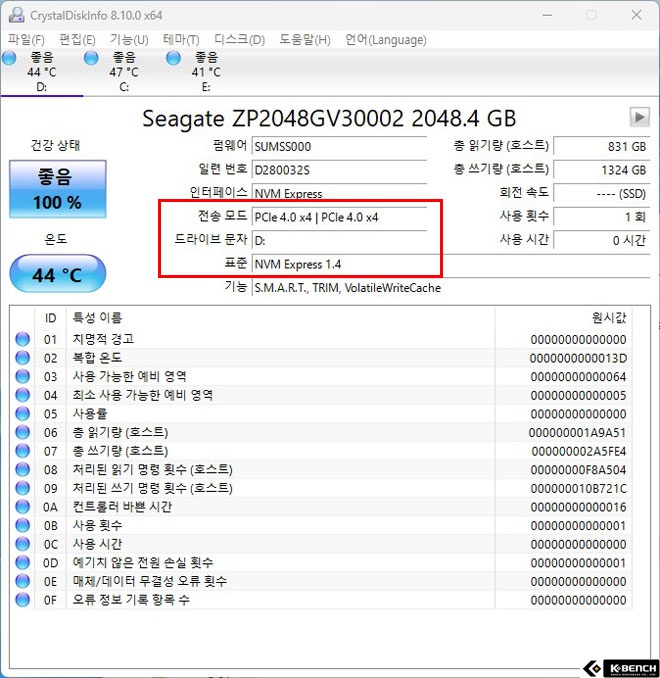Select 예기치 않은 전원 손실 횟수 attribute name

(143, 562)
